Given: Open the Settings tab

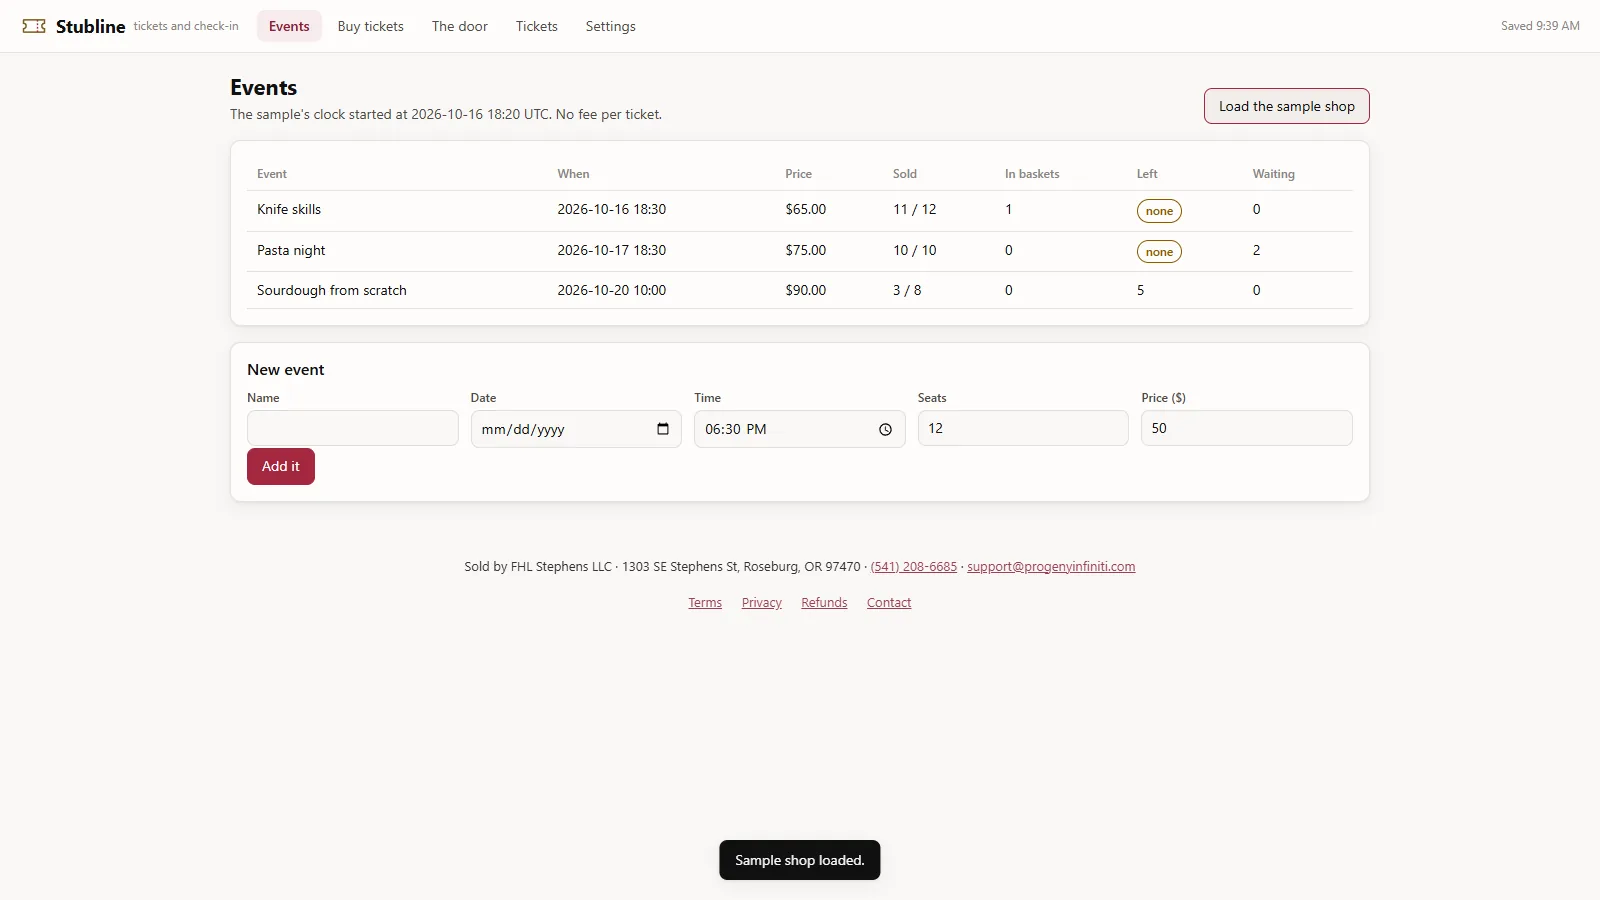Looking at the screenshot, I should pyautogui.click(x=611, y=26).
